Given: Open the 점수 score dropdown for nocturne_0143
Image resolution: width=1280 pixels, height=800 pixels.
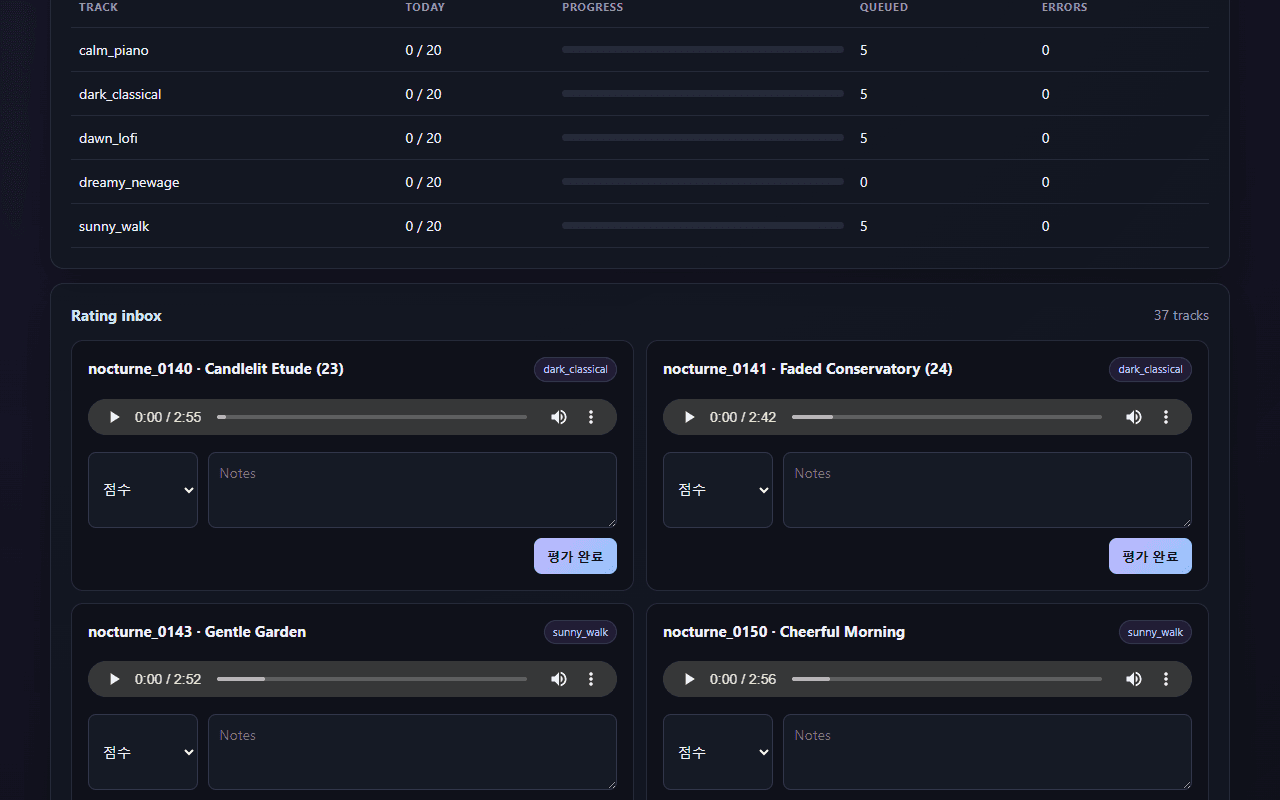Looking at the screenshot, I should coord(143,752).
